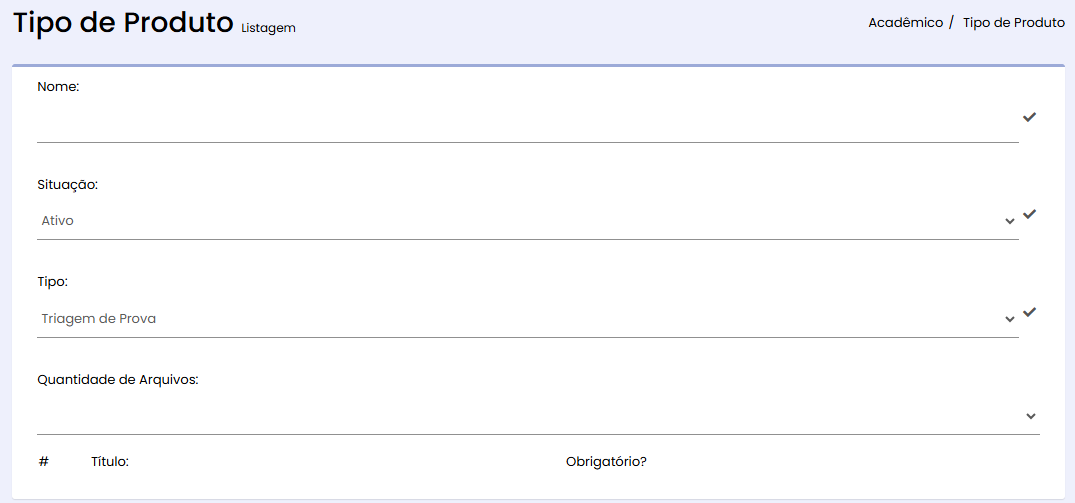This screenshot has width=1075, height=503.
Task: Open the Triagem de Prova dropdown
Action: (x=528, y=319)
